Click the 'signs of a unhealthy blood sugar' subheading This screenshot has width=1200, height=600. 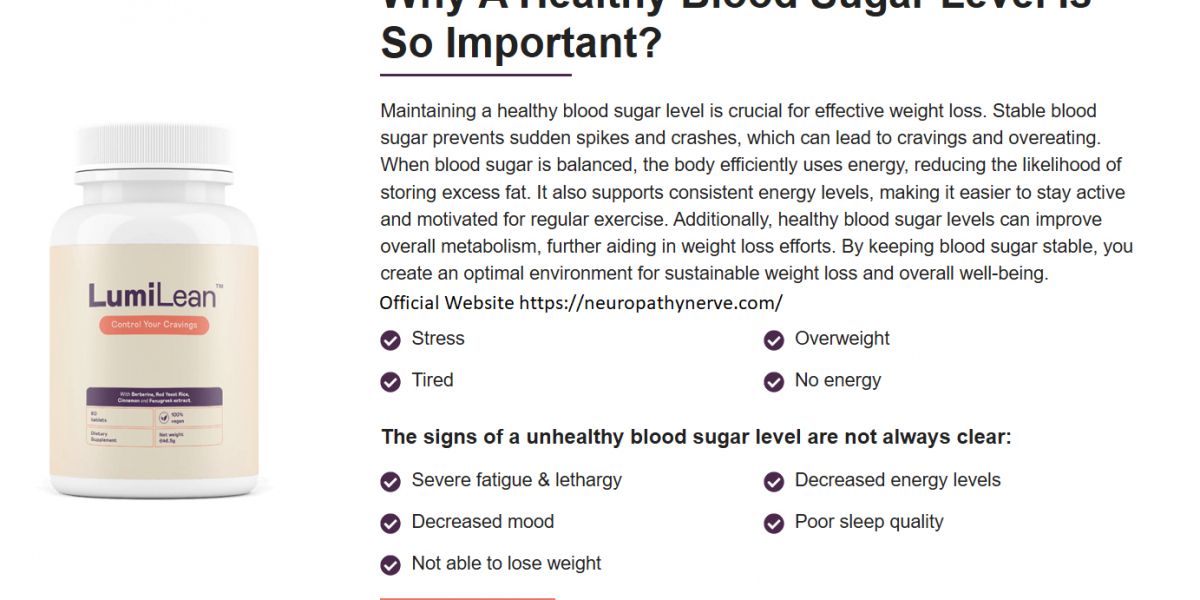click(696, 437)
